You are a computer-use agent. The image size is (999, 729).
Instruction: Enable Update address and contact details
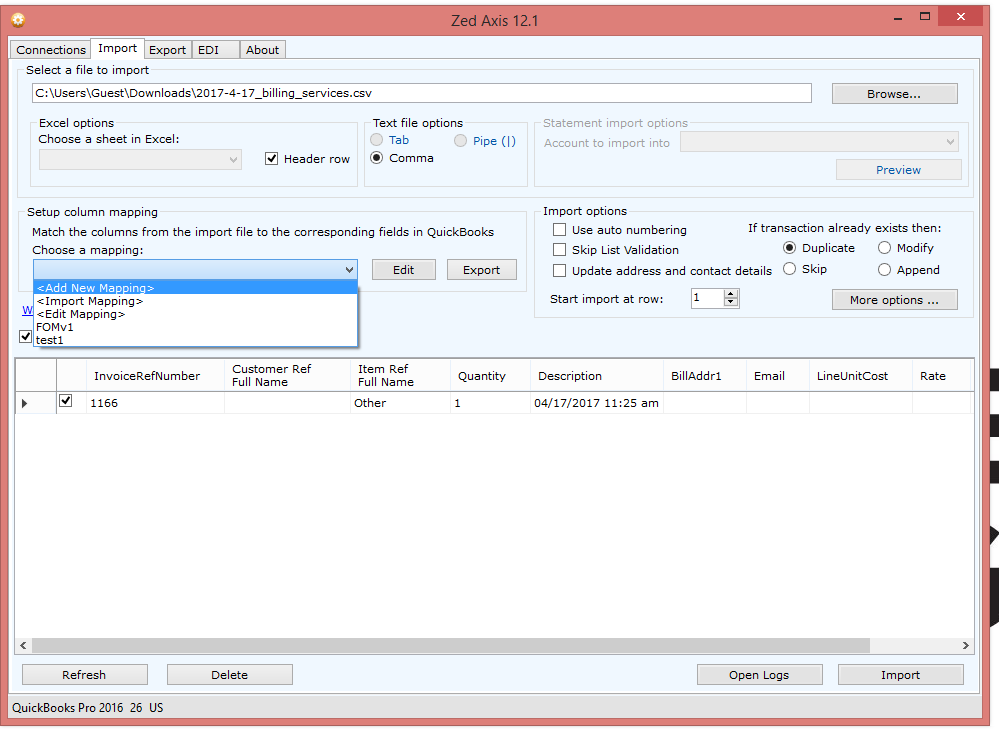pyautogui.click(x=559, y=270)
